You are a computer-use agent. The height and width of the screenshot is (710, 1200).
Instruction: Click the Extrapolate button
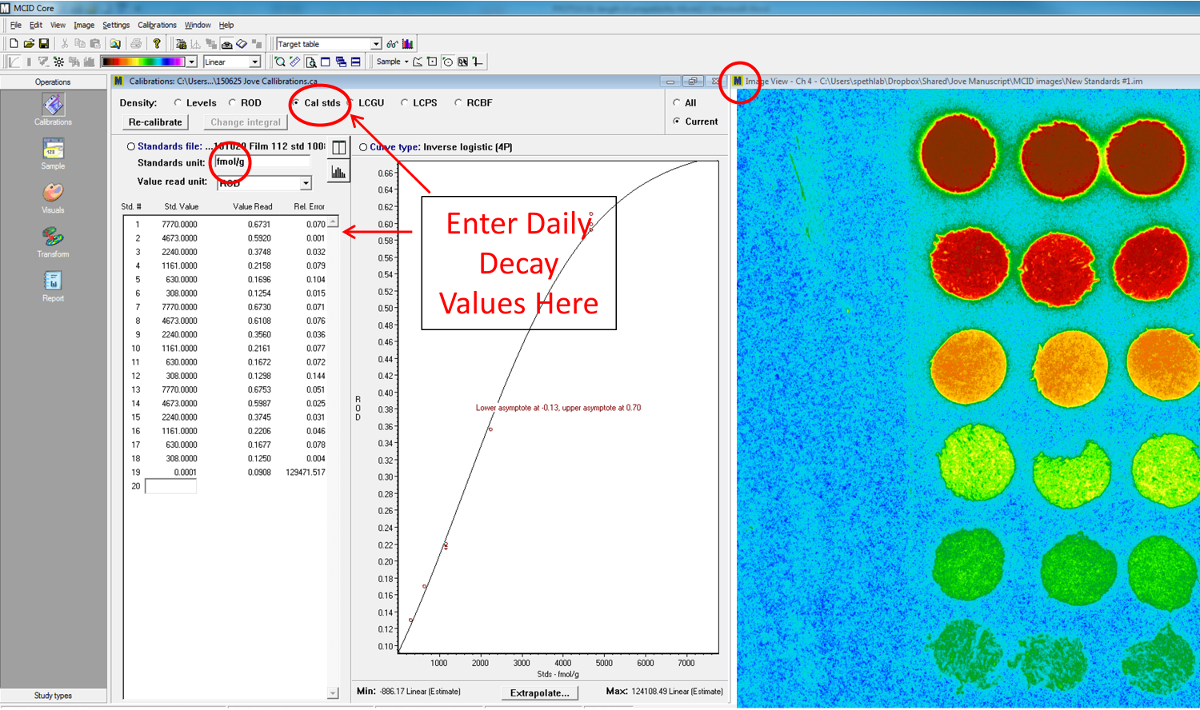[x=540, y=692]
